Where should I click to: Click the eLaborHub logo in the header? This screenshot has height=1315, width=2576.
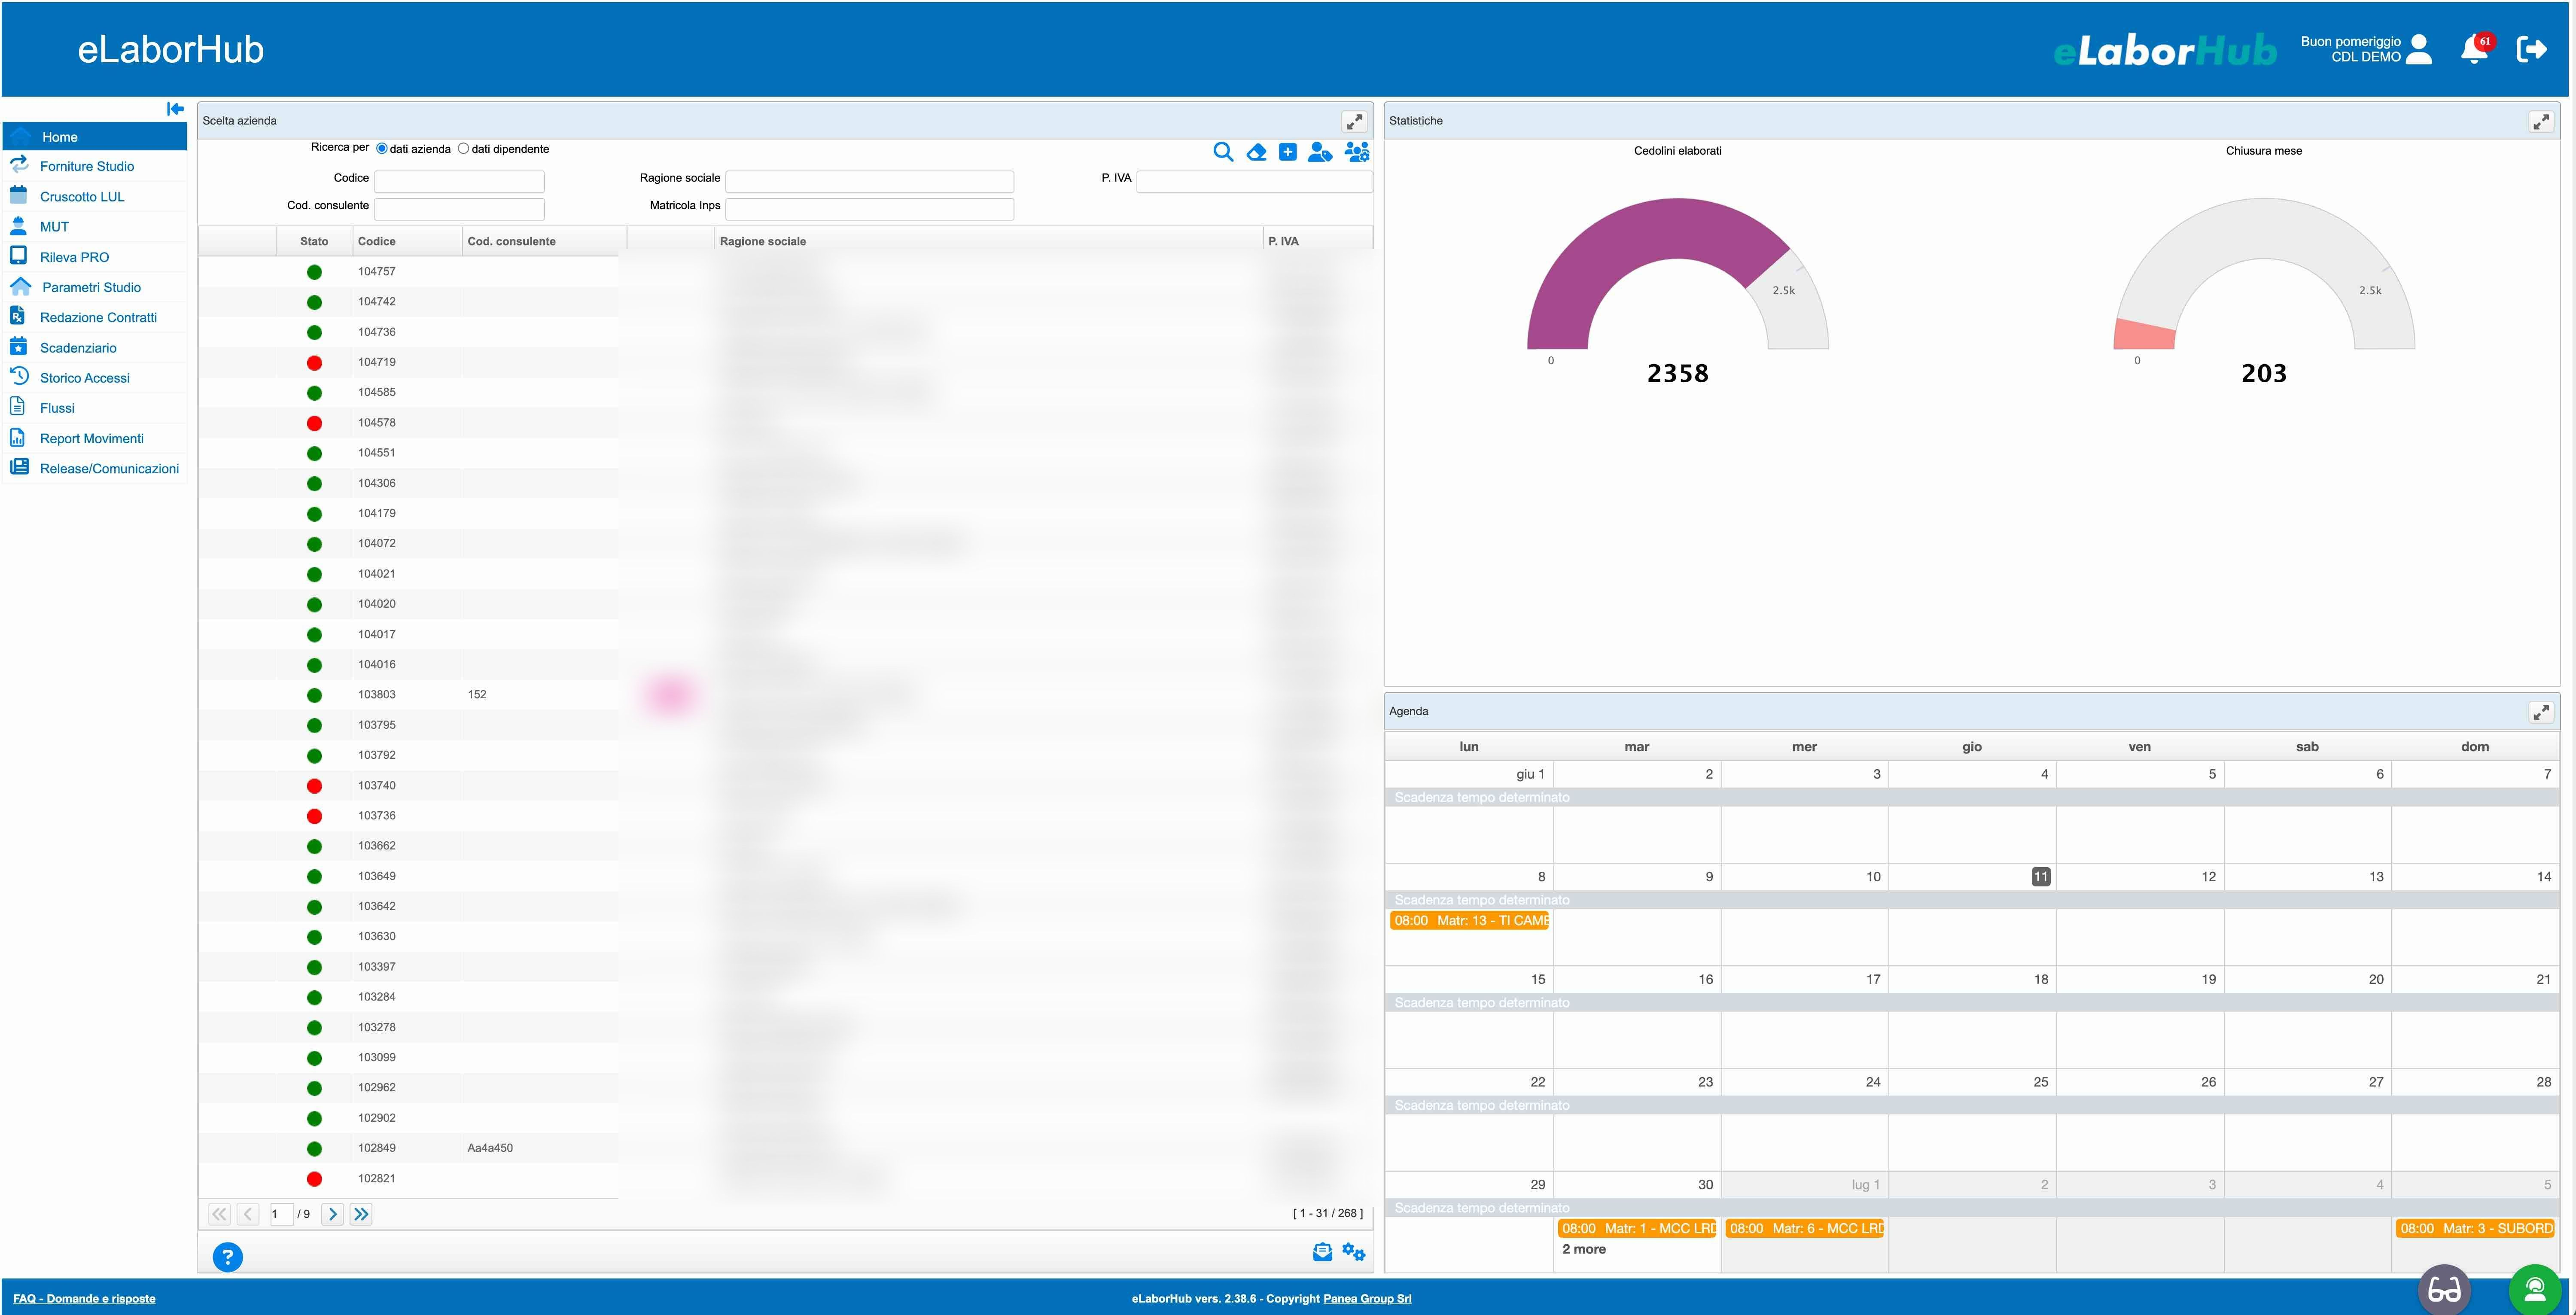(2165, 50)
